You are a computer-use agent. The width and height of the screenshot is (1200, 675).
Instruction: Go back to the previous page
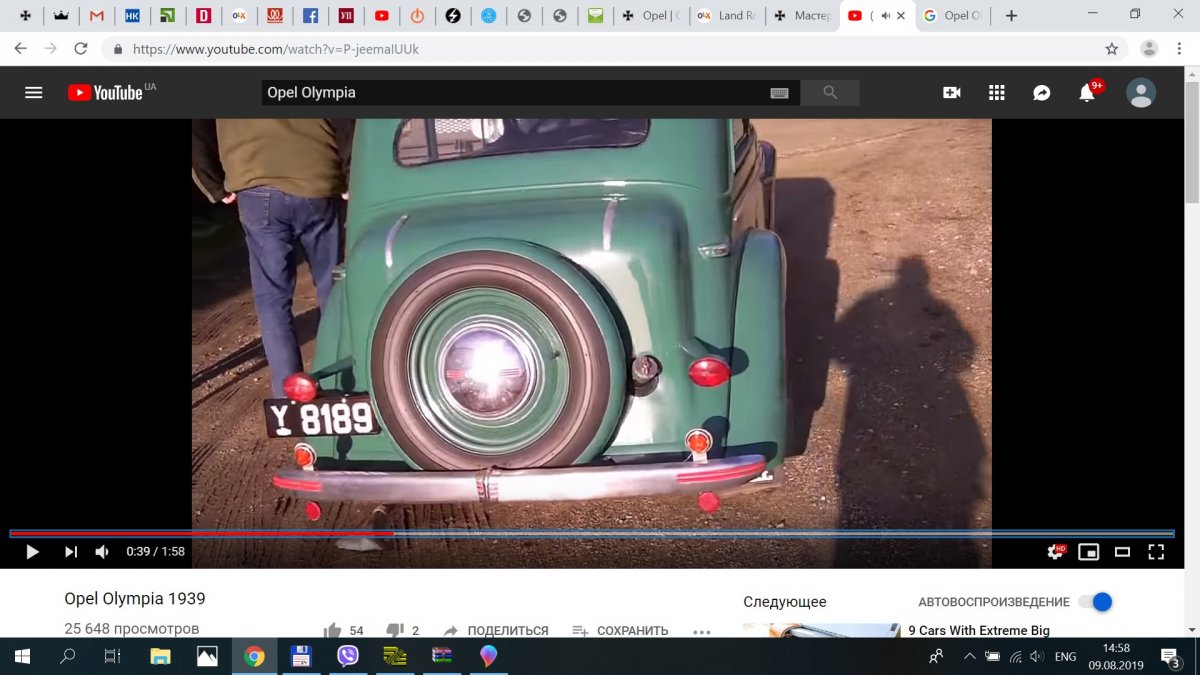[x=20, y=48]
